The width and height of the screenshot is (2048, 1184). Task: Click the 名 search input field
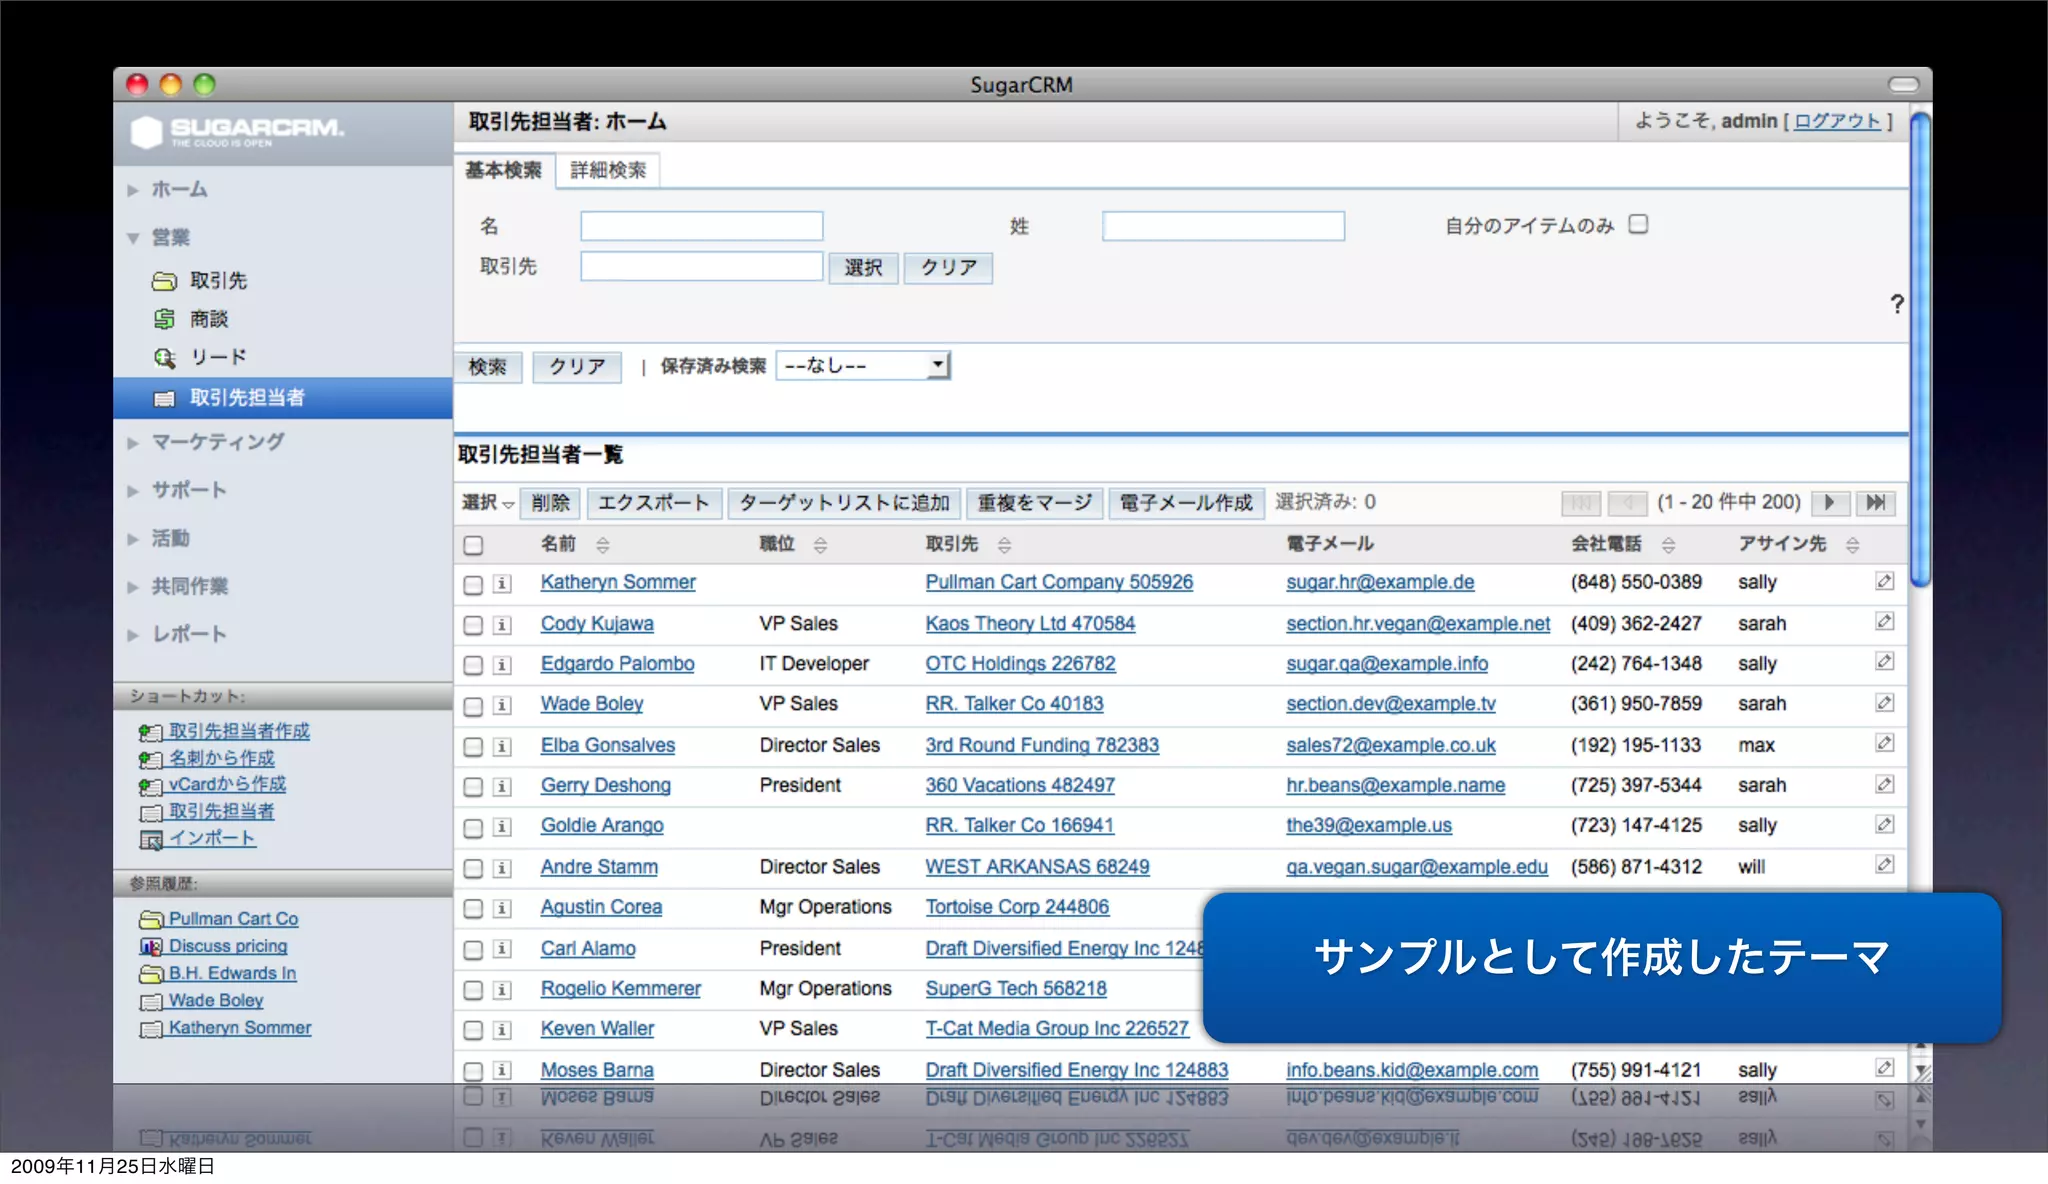[x=701, y=226]
